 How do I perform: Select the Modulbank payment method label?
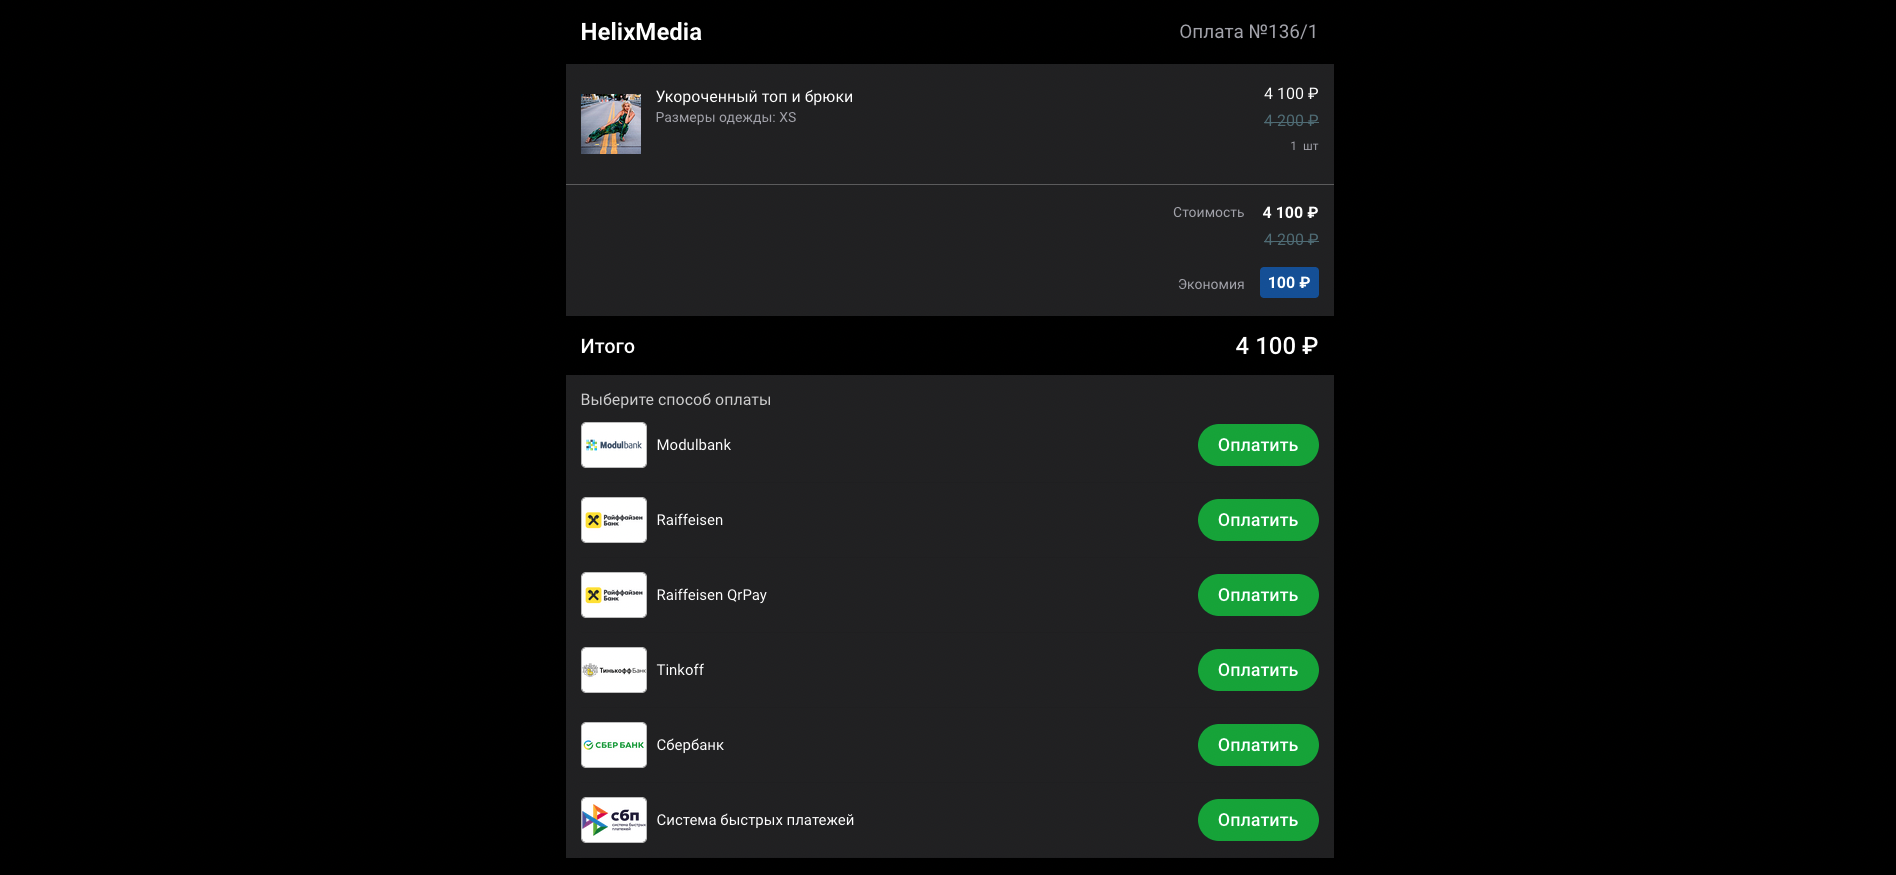pos(693,445)
